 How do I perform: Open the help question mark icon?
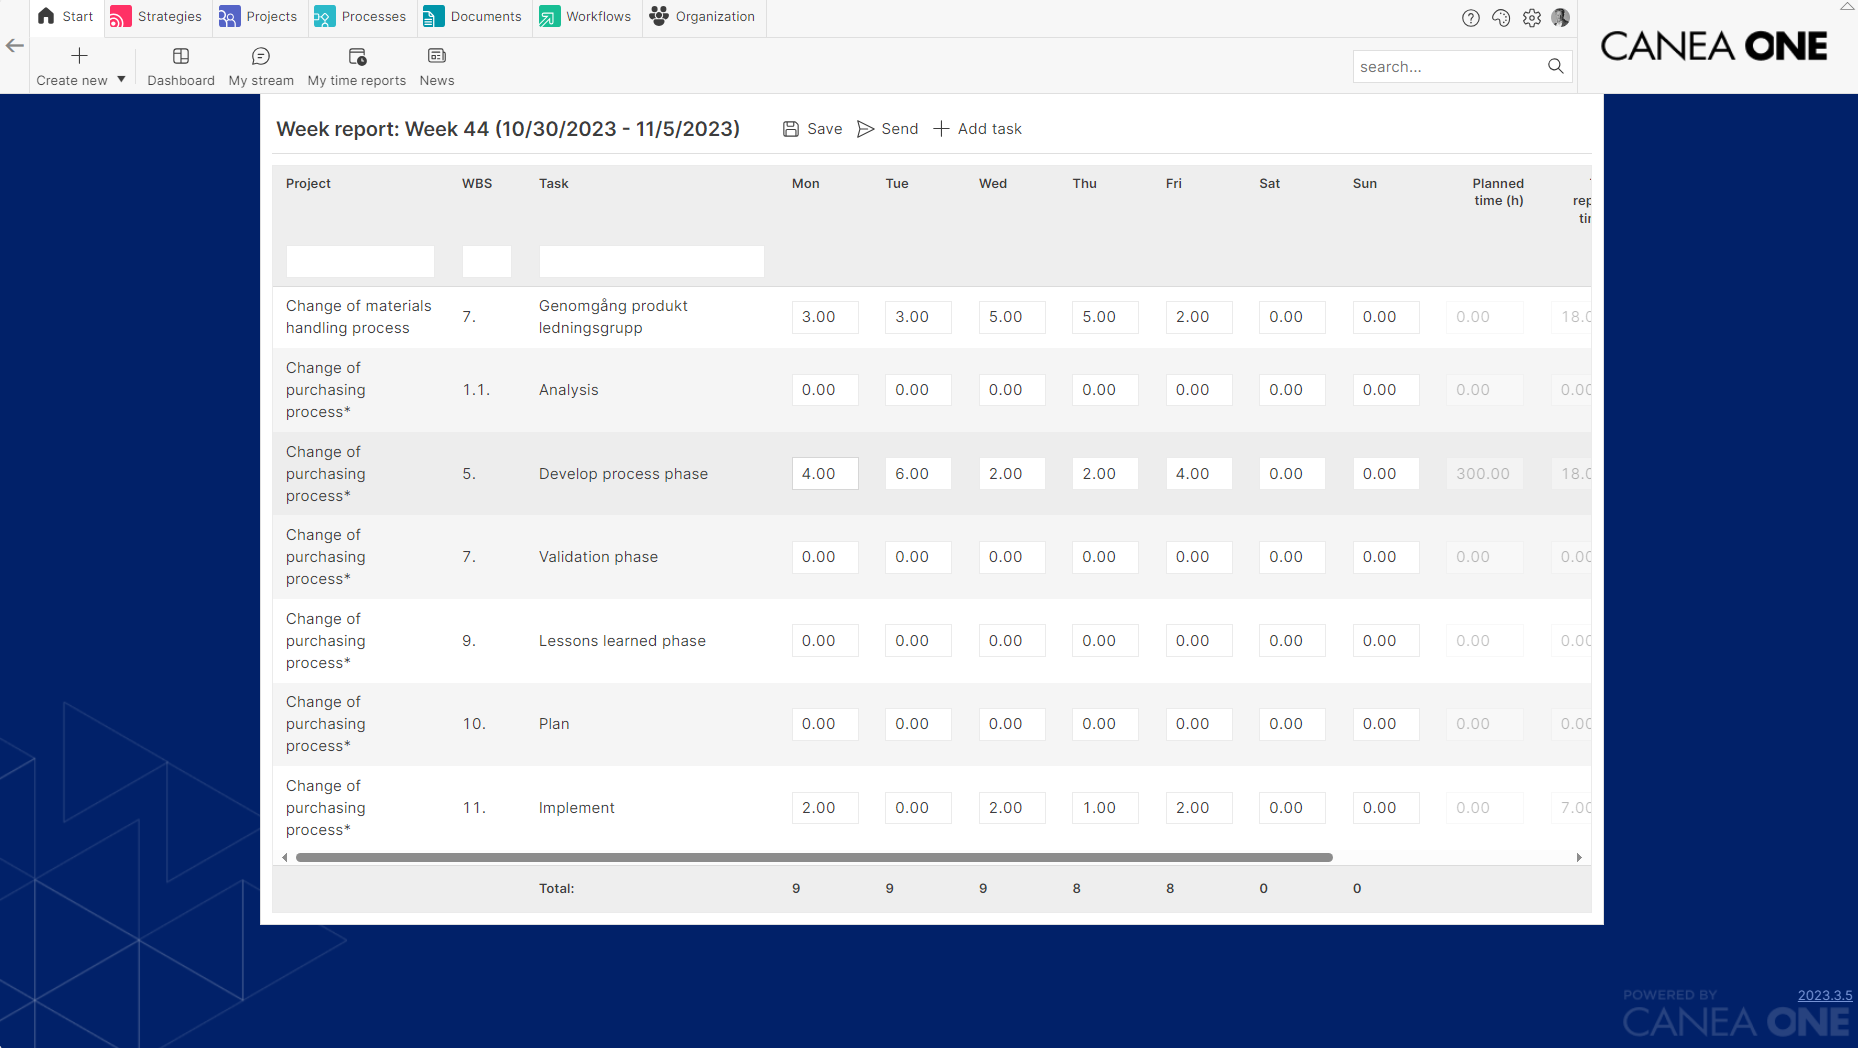click(1470, 18)
